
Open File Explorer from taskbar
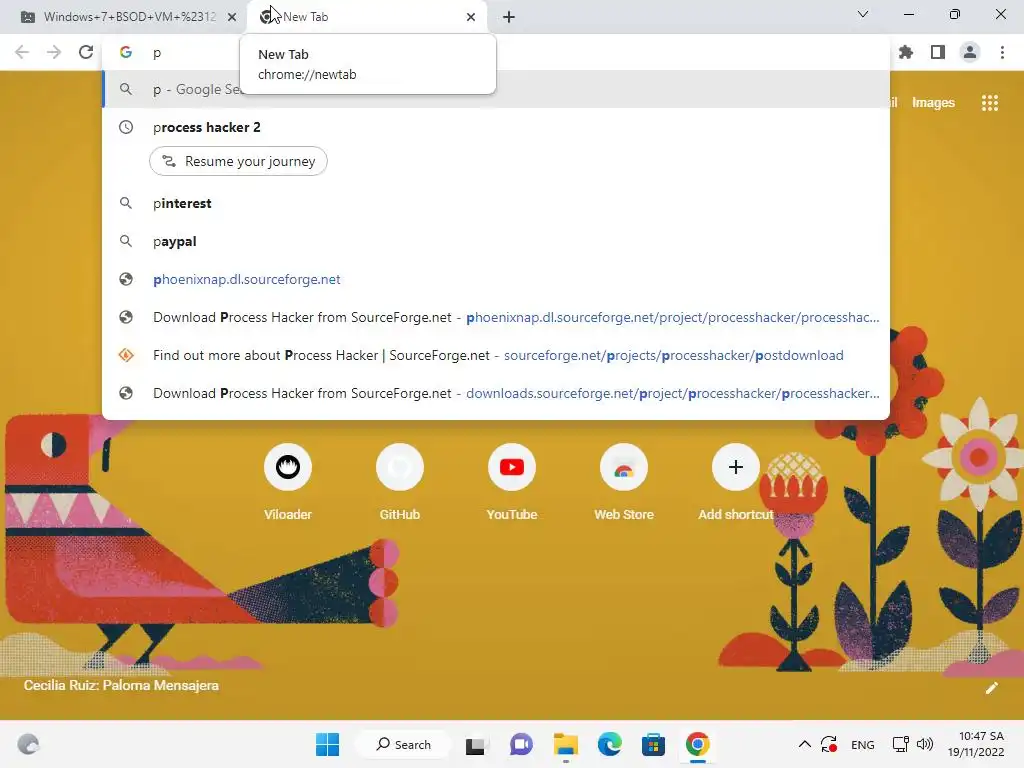565,744
